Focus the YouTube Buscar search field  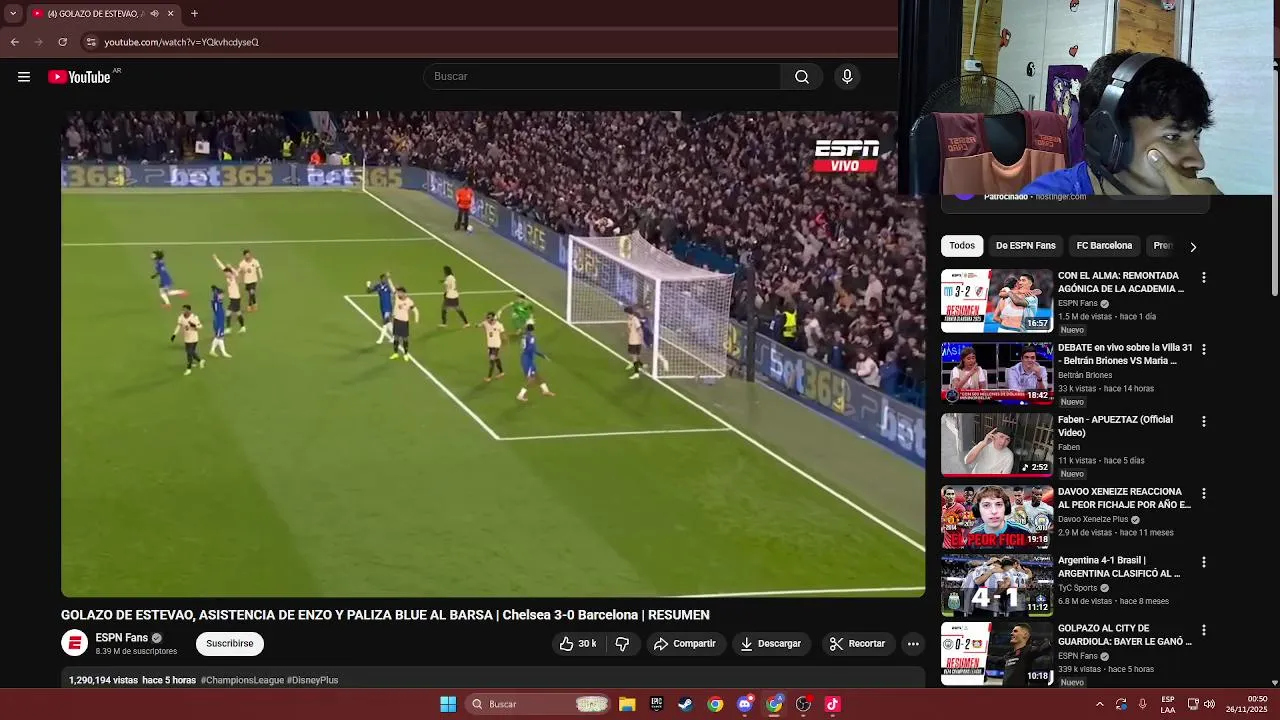coord(603,77)
